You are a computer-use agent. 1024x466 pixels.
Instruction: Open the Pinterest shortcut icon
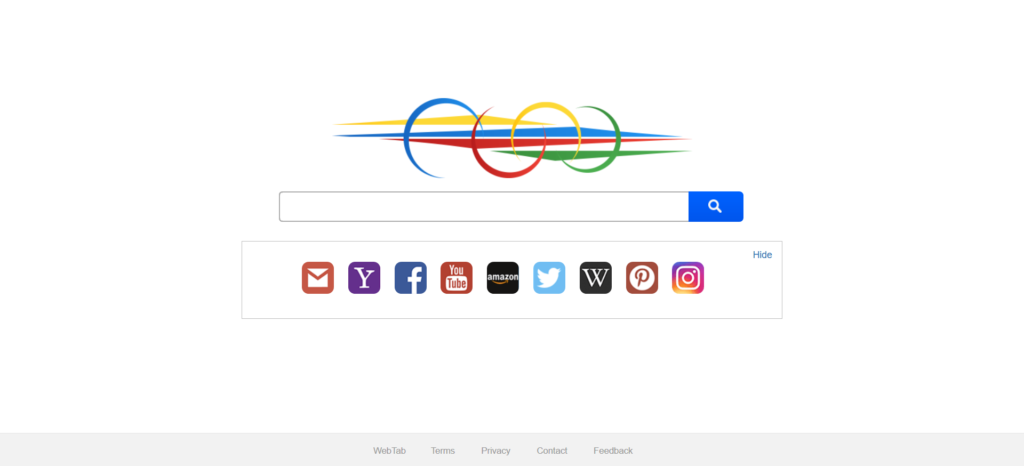click(642, 278)
